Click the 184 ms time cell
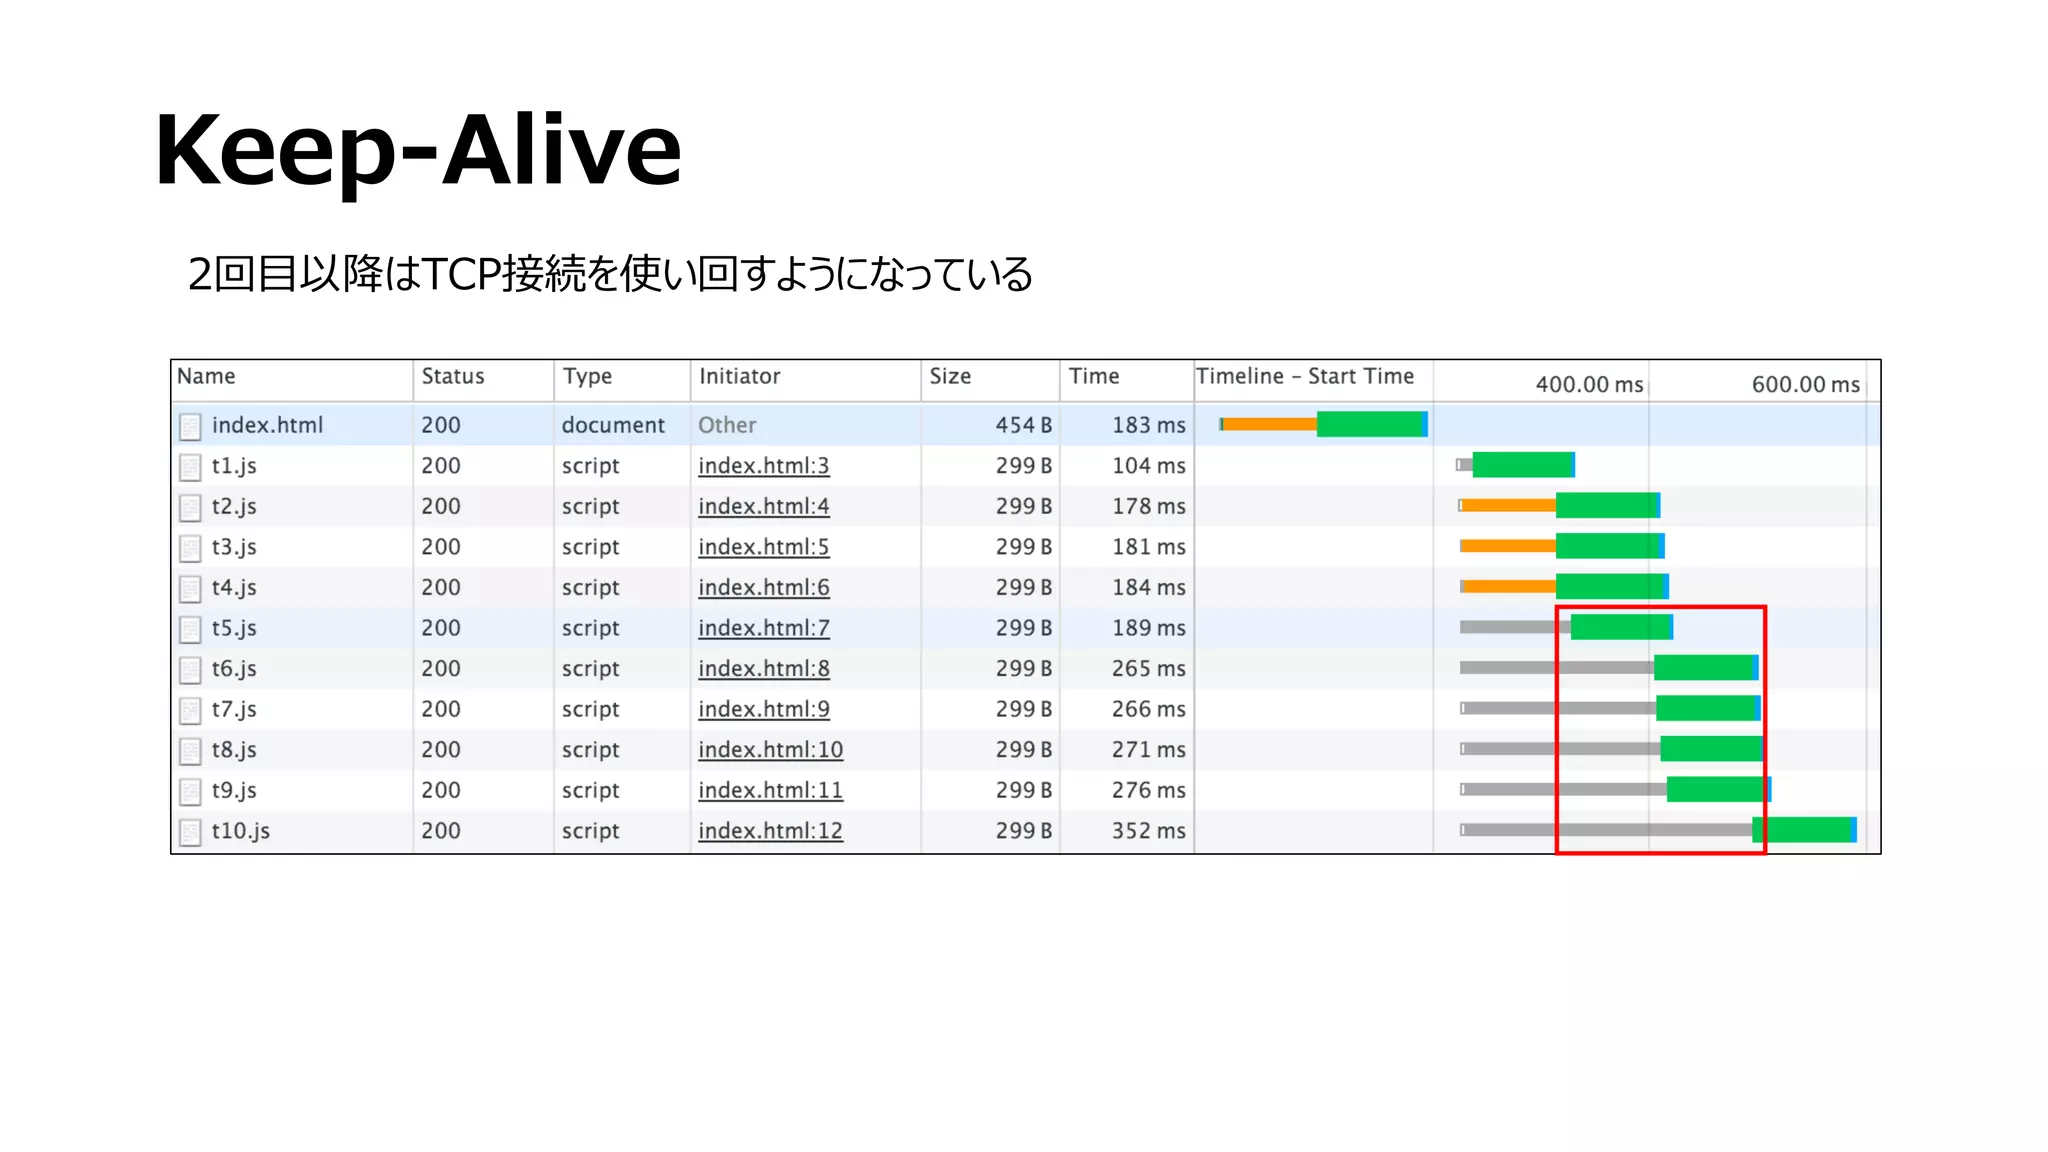This screenshot has width=2048, height=1152. coord(1149,588)
